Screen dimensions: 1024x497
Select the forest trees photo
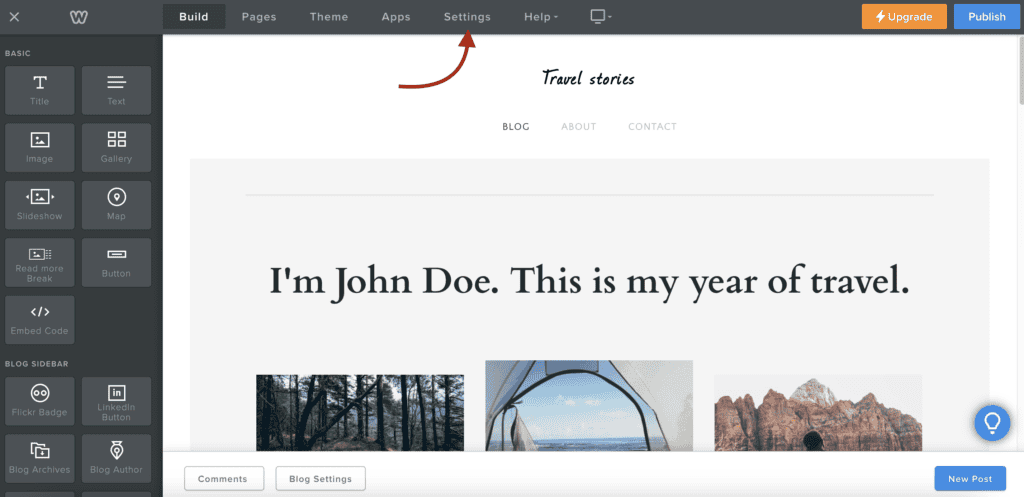[360, 413]
